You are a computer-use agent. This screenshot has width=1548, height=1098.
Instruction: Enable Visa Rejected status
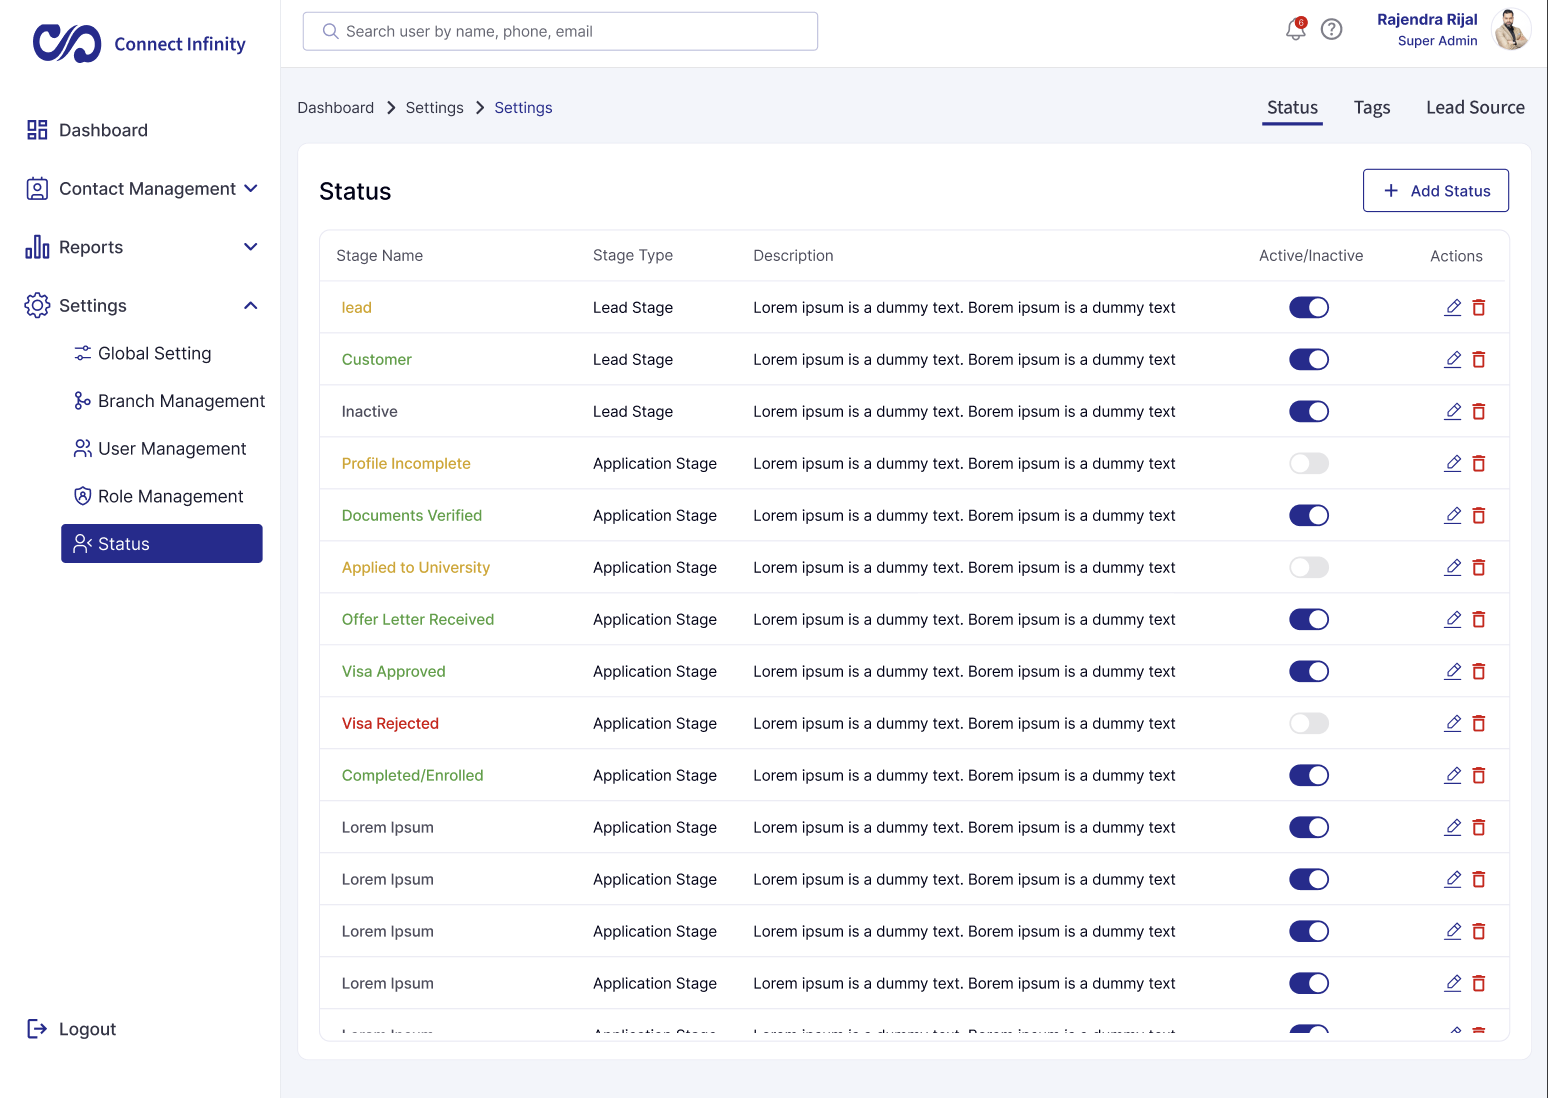(x=1309, y=723)
